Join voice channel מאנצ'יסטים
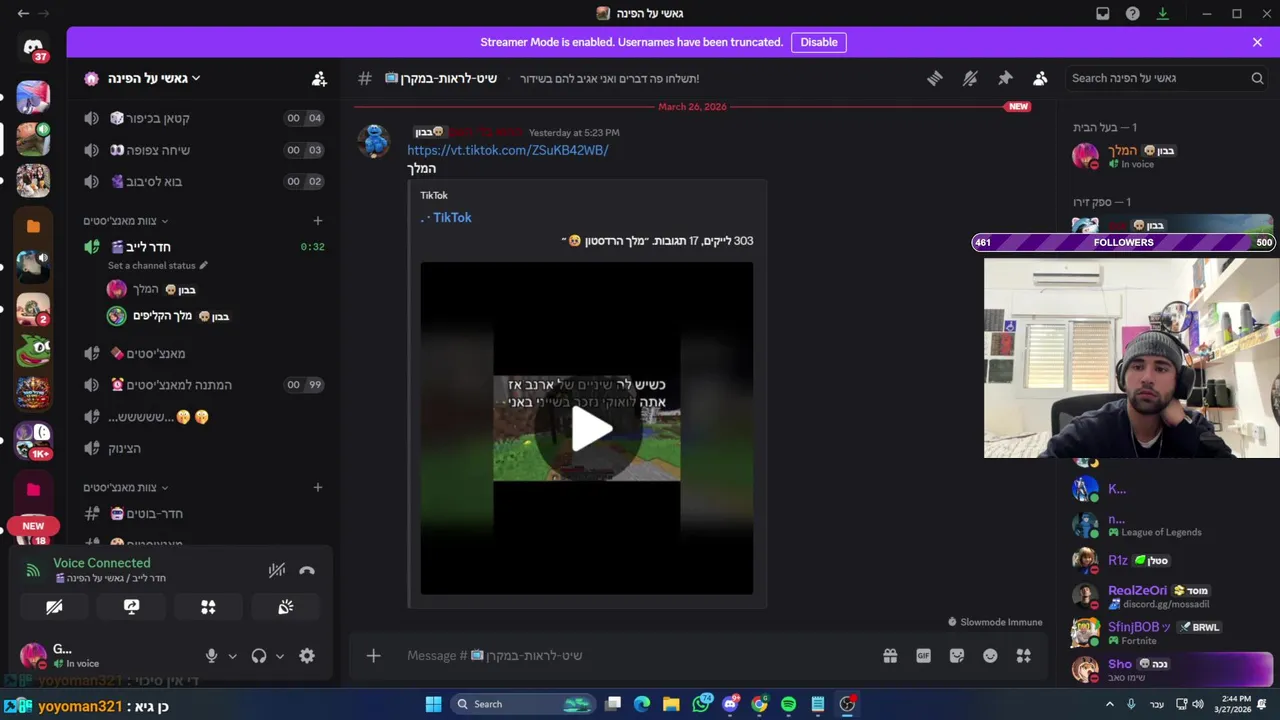The width and height of the screenshot is (1280, 720). (x=204, y=353)
